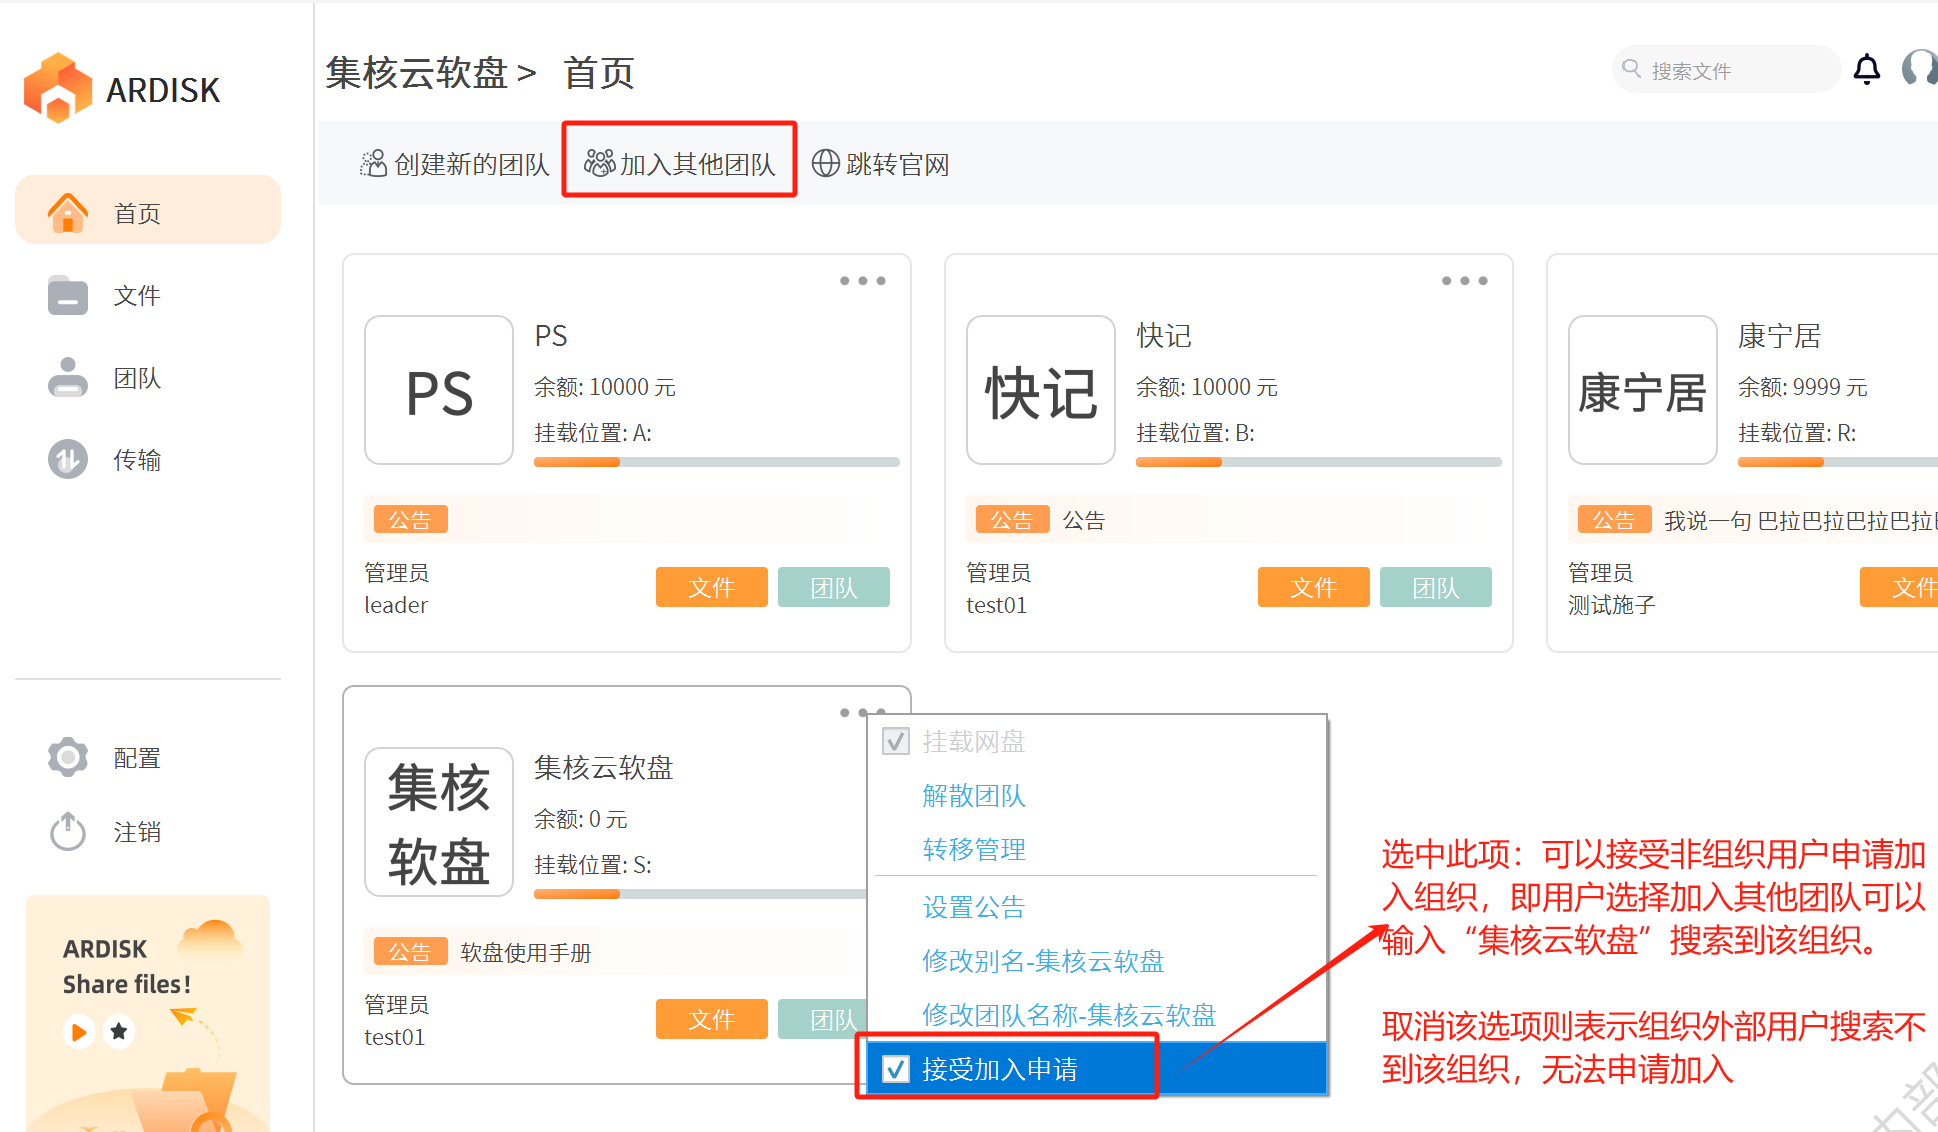Open 文件 files section in sidebar

[x=135, y=295]
